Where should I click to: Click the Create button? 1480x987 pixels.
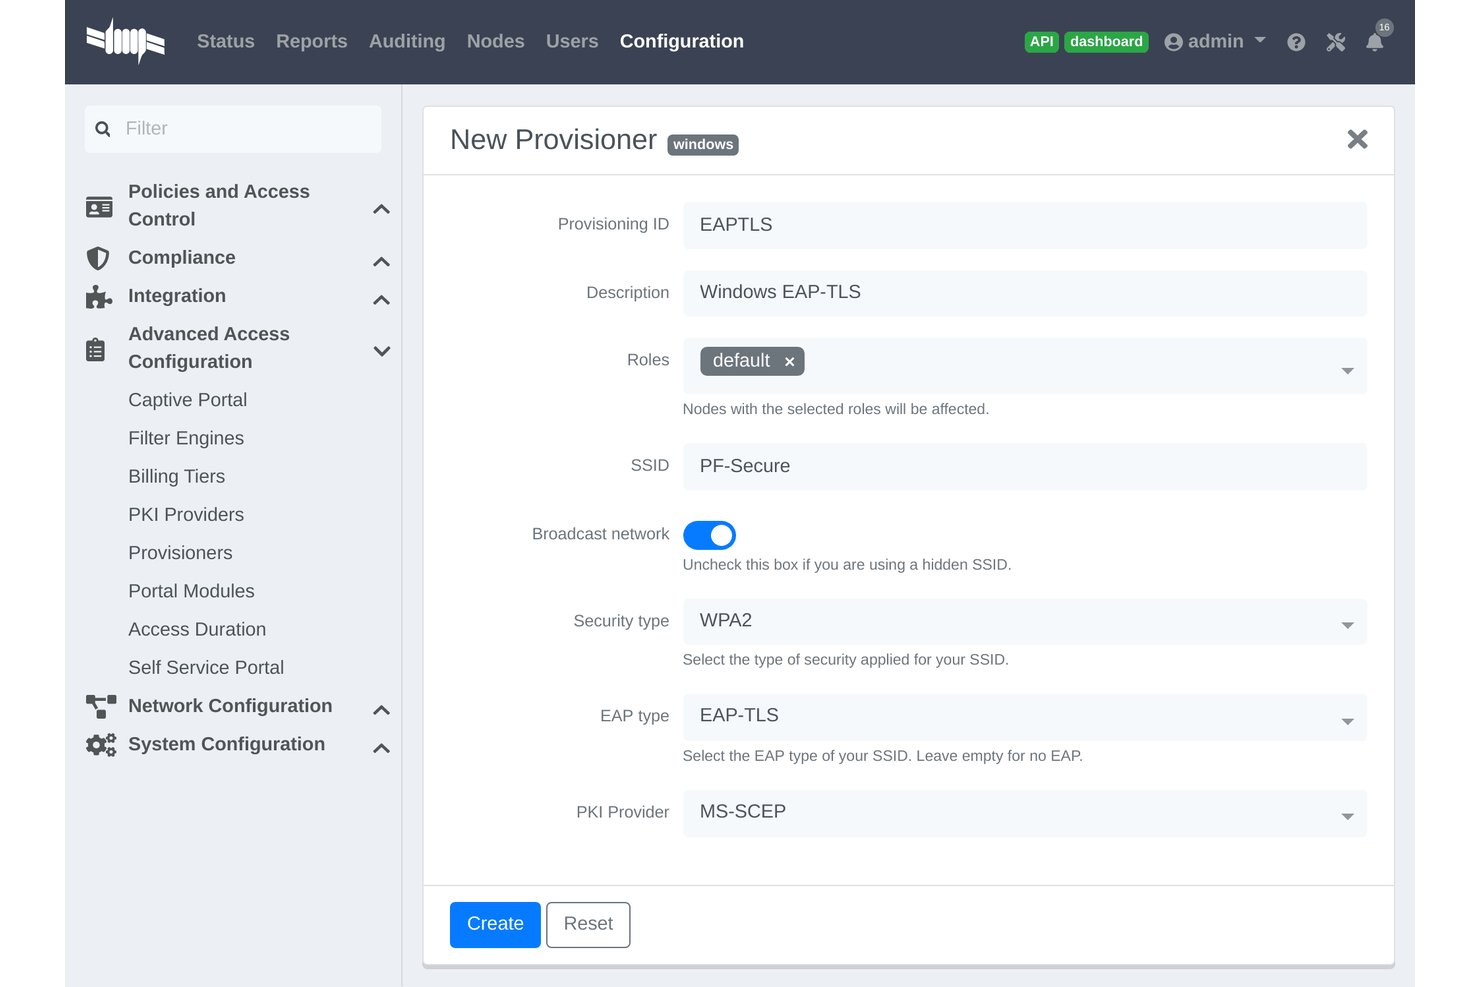click(x=495, y=924)
